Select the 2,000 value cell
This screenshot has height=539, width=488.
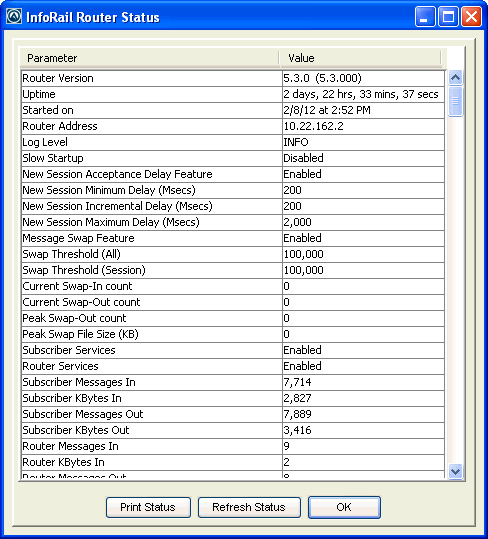click(x=363, y=222)
